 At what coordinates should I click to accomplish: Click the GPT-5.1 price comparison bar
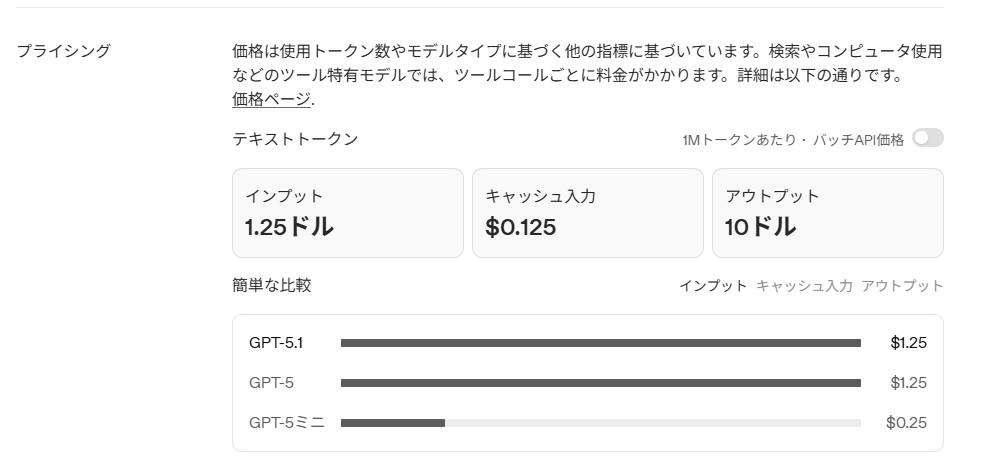point(600,343)
